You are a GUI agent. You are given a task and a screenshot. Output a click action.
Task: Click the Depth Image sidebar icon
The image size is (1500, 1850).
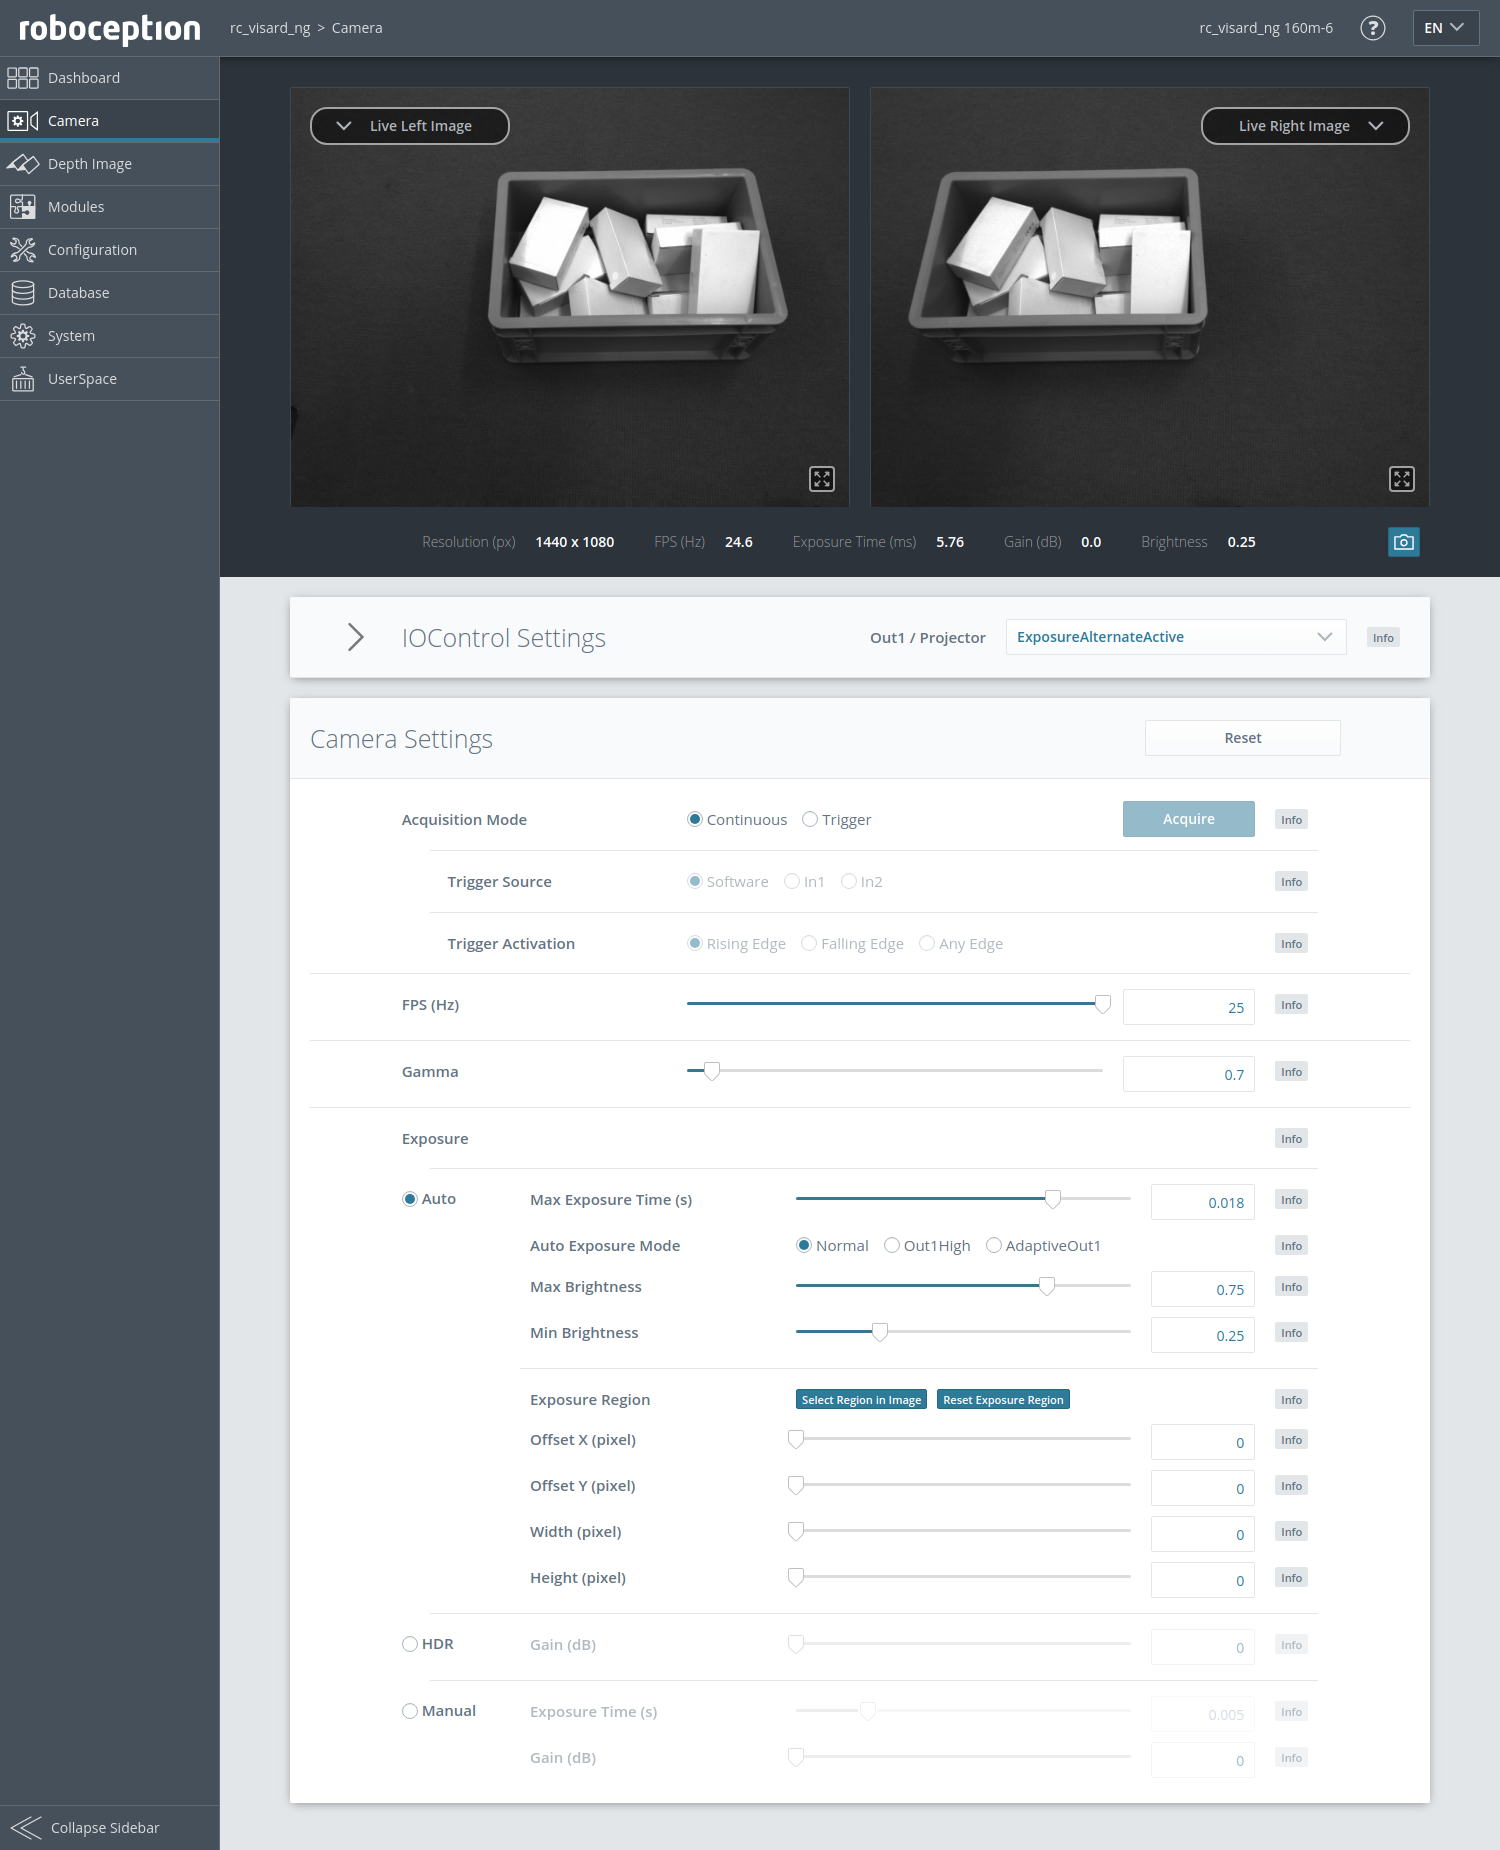click(22, 164)
